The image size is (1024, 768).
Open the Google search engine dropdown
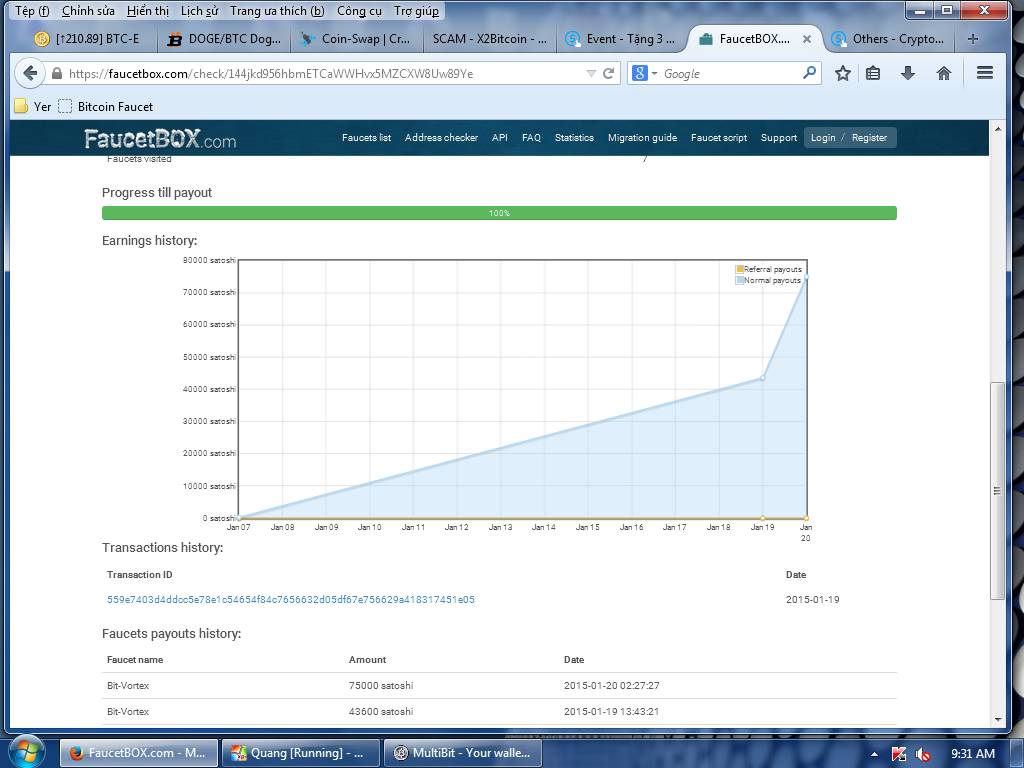[645, 73]
